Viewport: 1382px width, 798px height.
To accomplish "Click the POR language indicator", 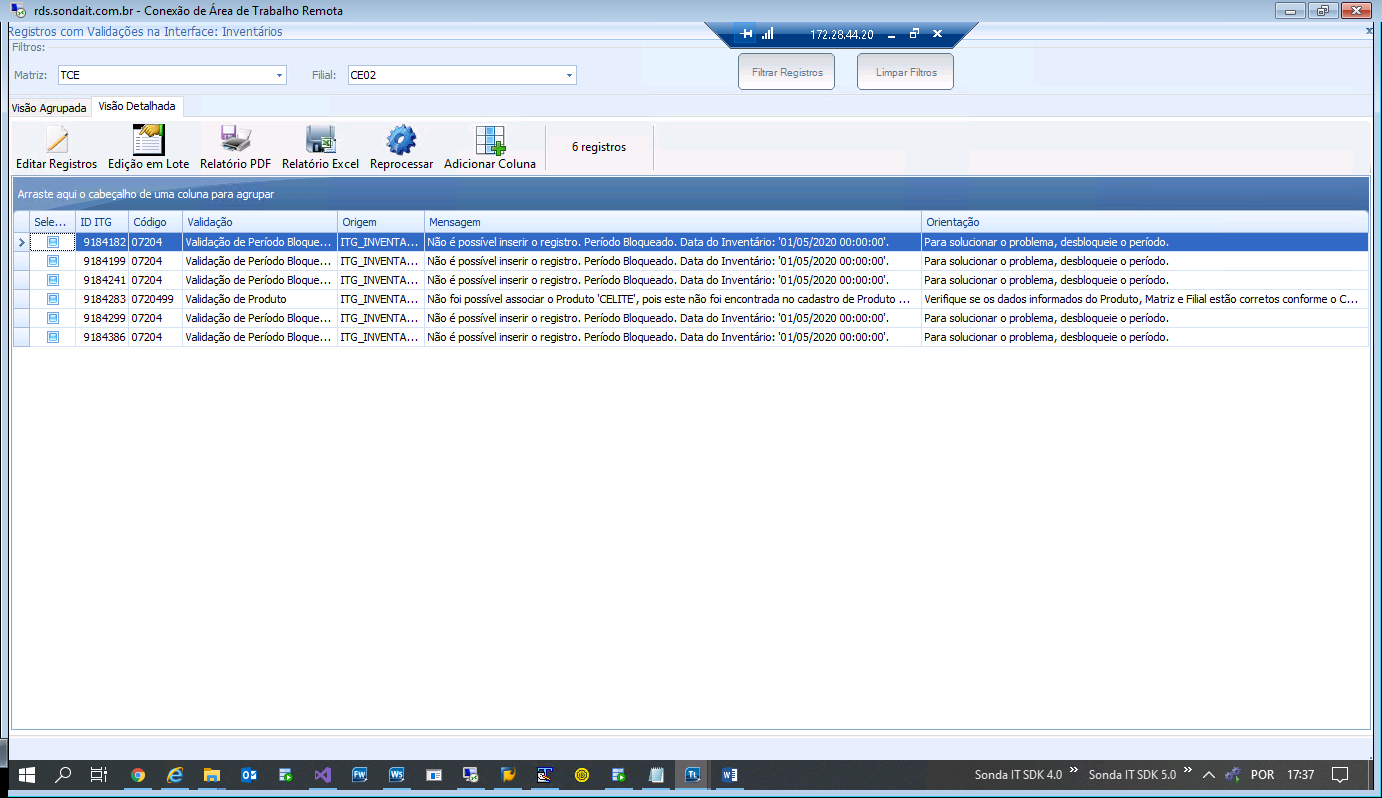I will pos(1262,774).
